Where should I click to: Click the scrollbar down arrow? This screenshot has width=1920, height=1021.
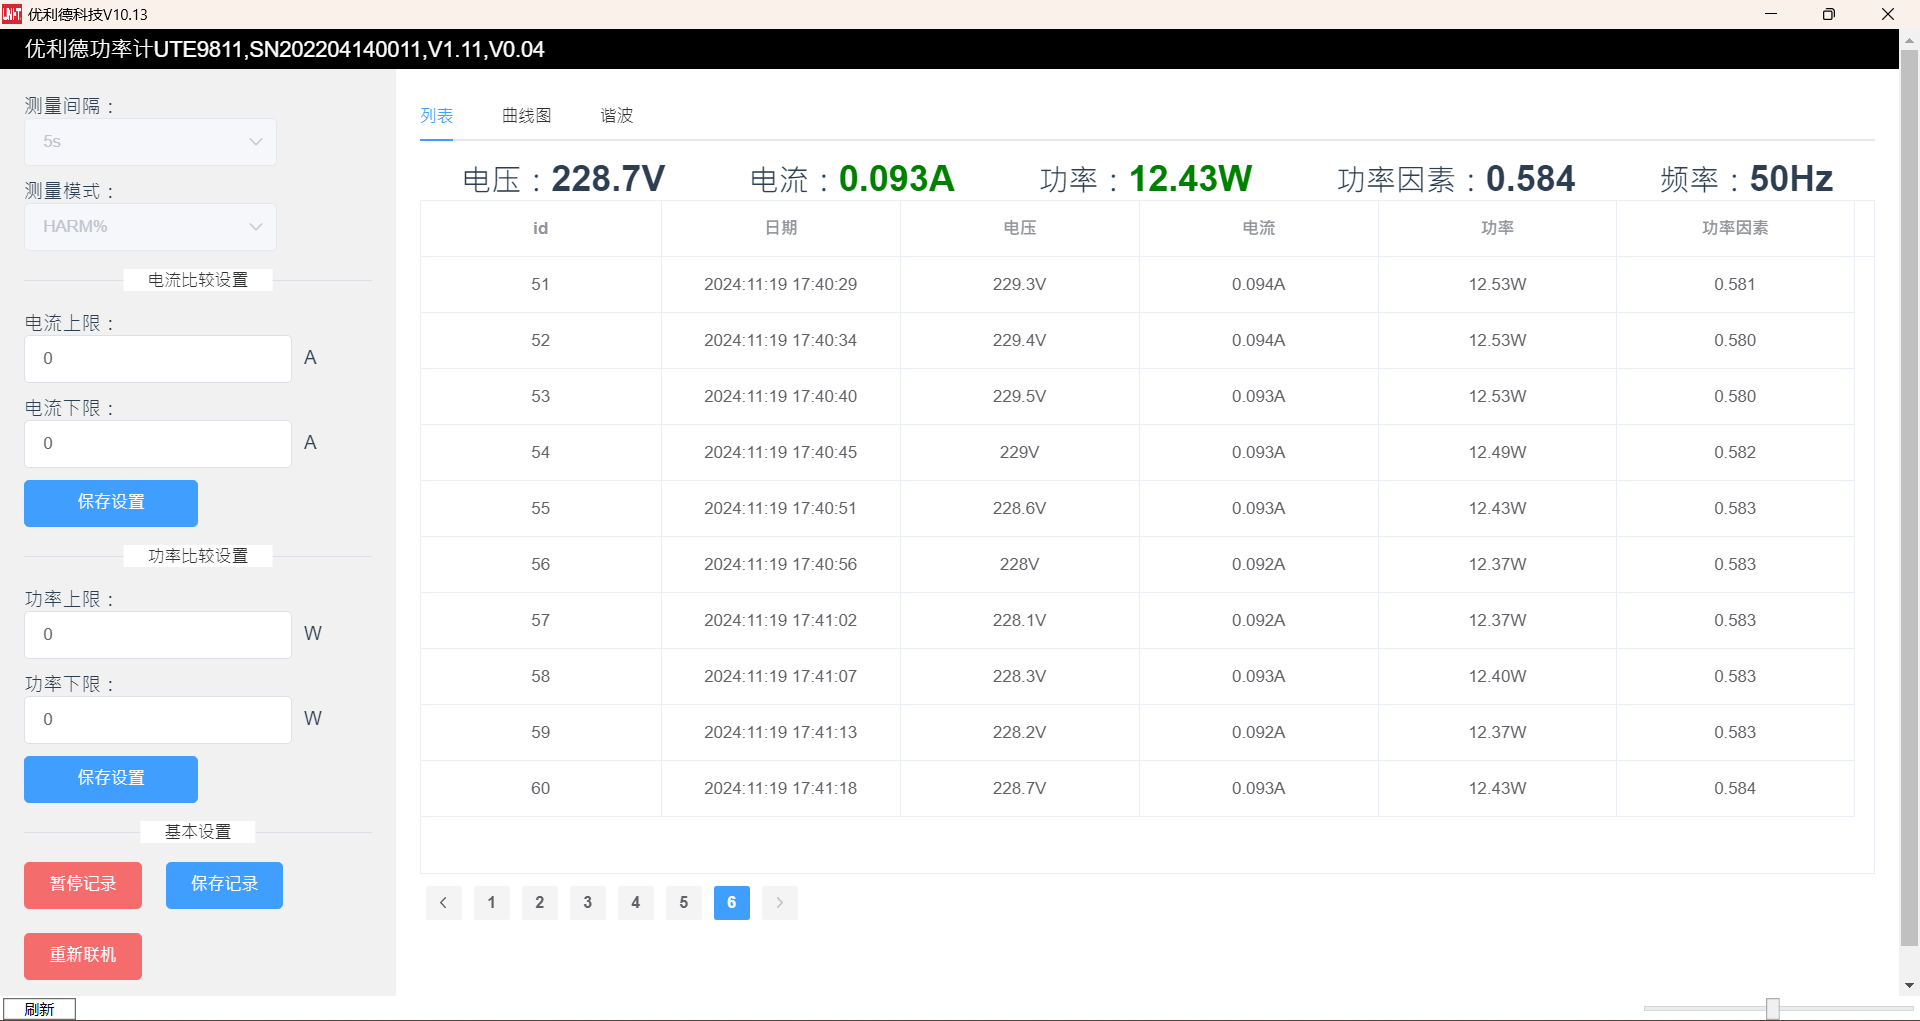(x=1909, y=986)
